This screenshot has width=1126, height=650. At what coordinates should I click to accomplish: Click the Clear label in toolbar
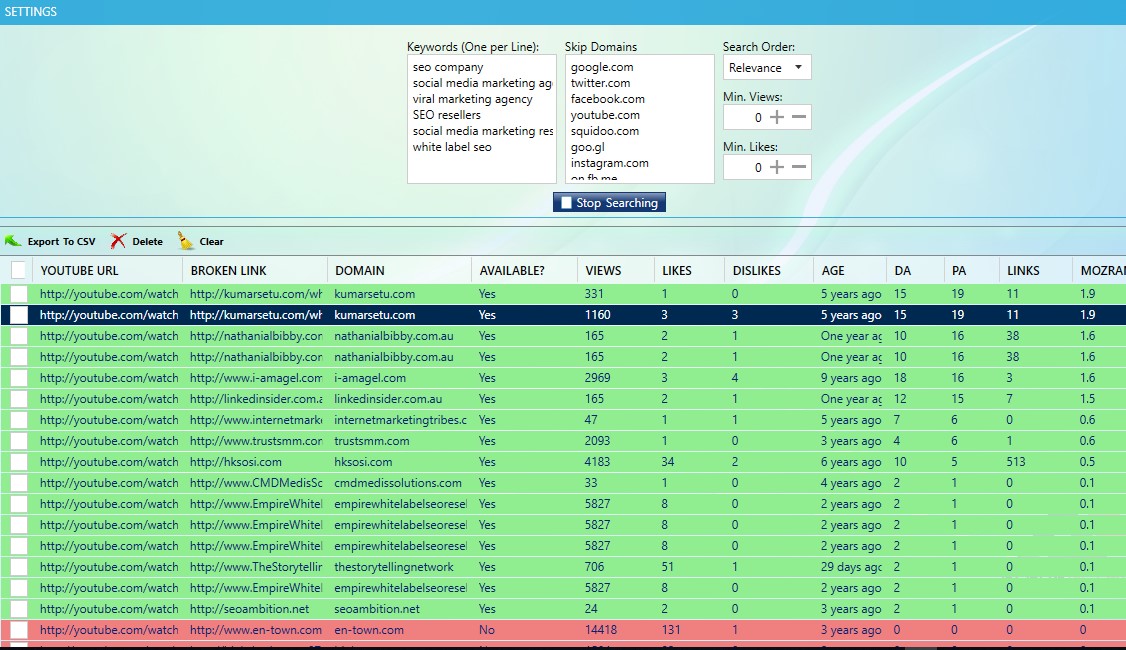click(211, 242)
